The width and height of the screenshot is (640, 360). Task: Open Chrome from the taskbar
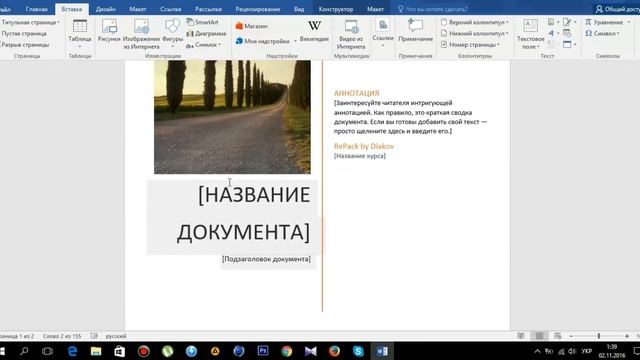(x=287, y=351)
